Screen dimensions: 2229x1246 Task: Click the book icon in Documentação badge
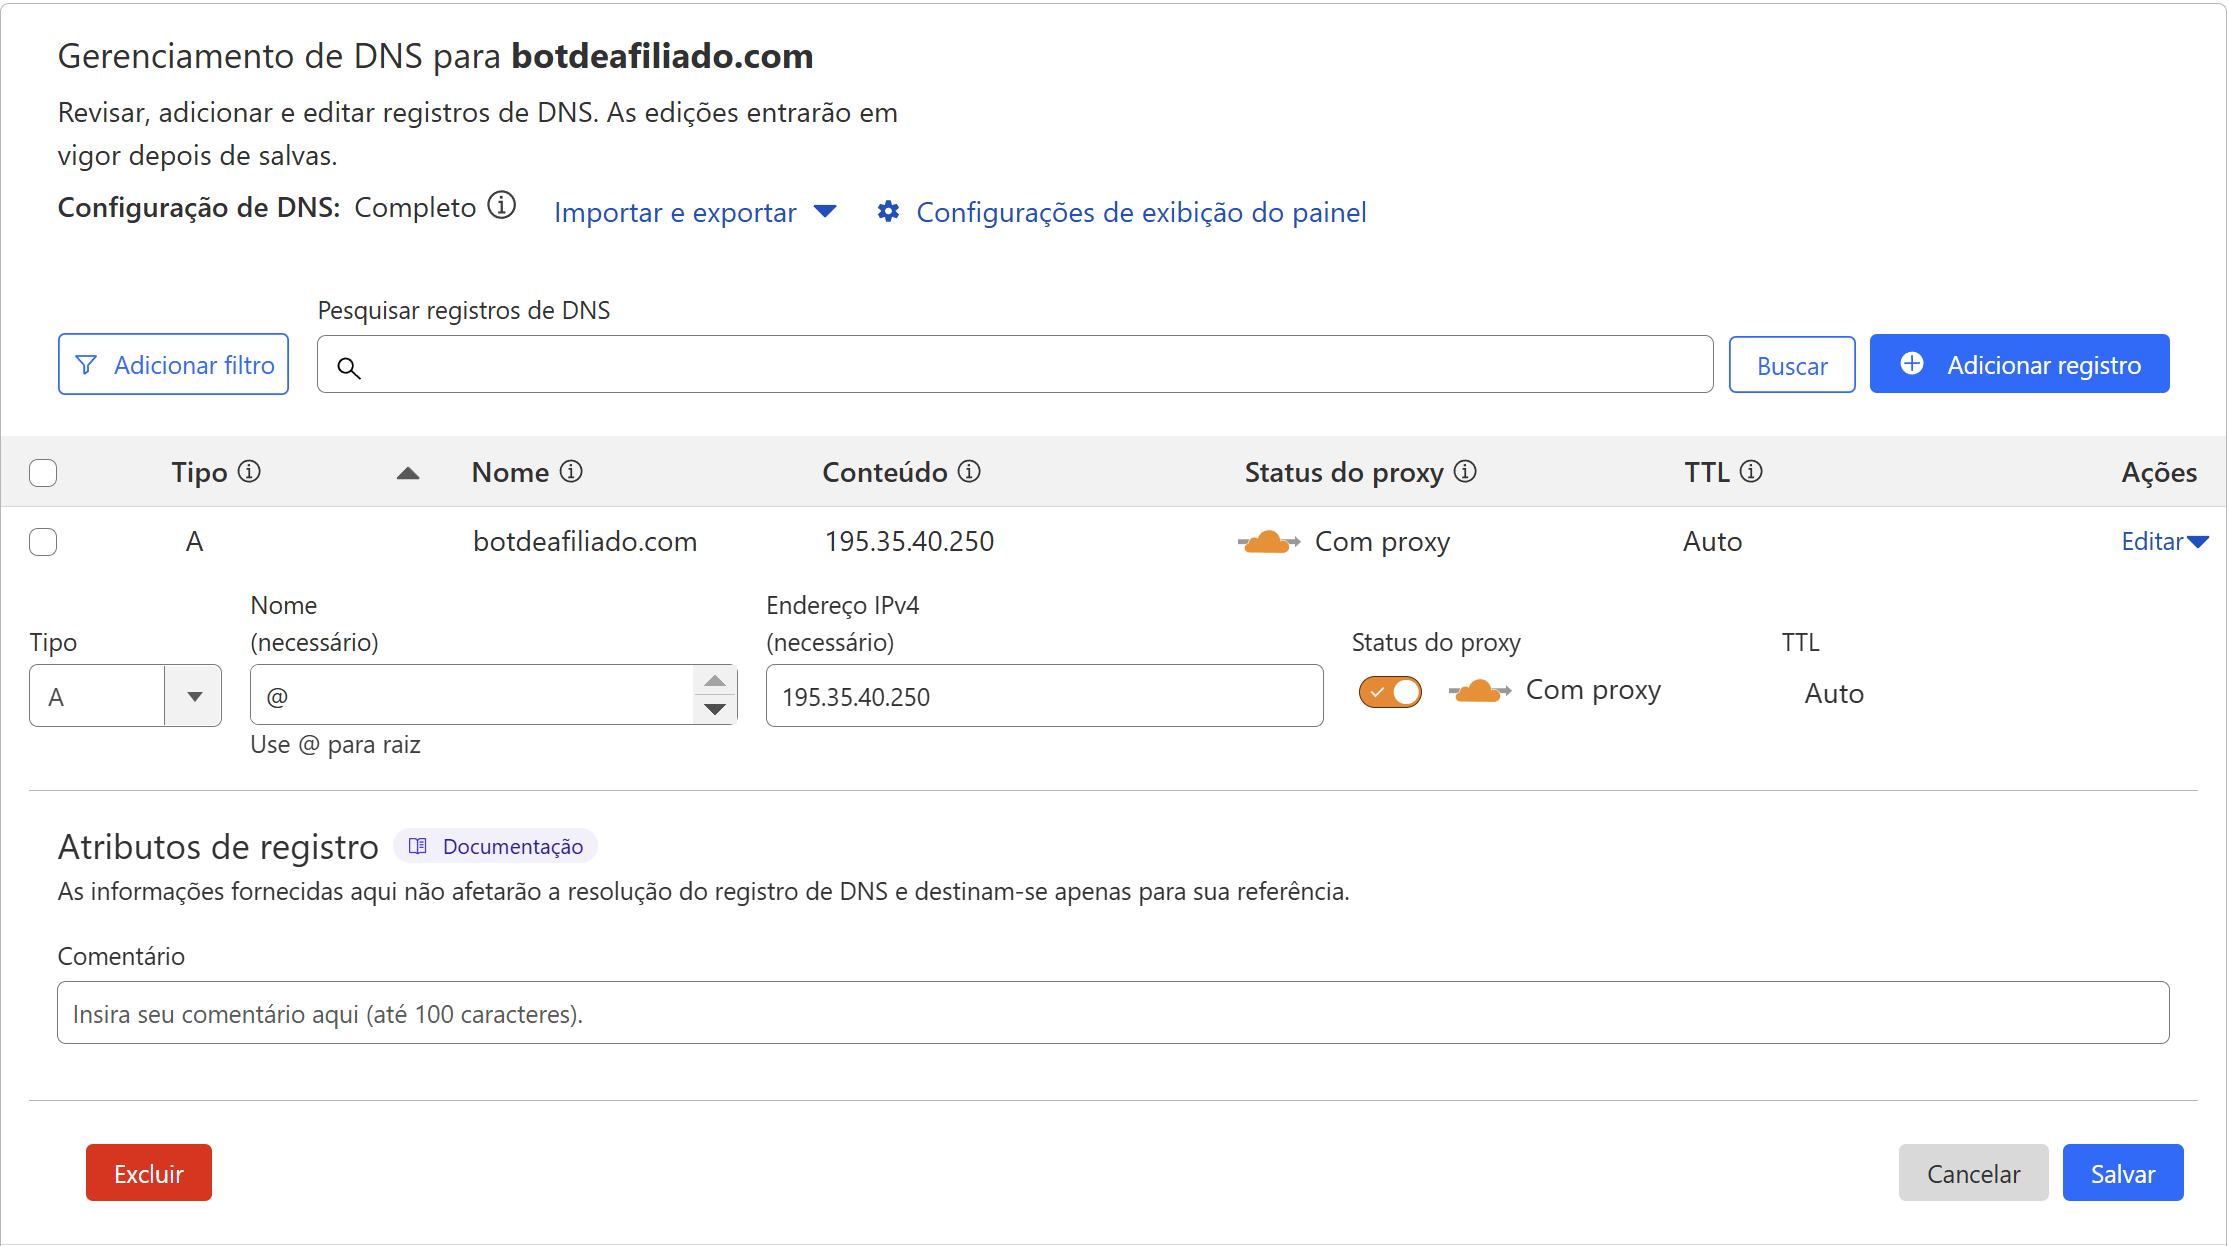(x=418, y=846)
